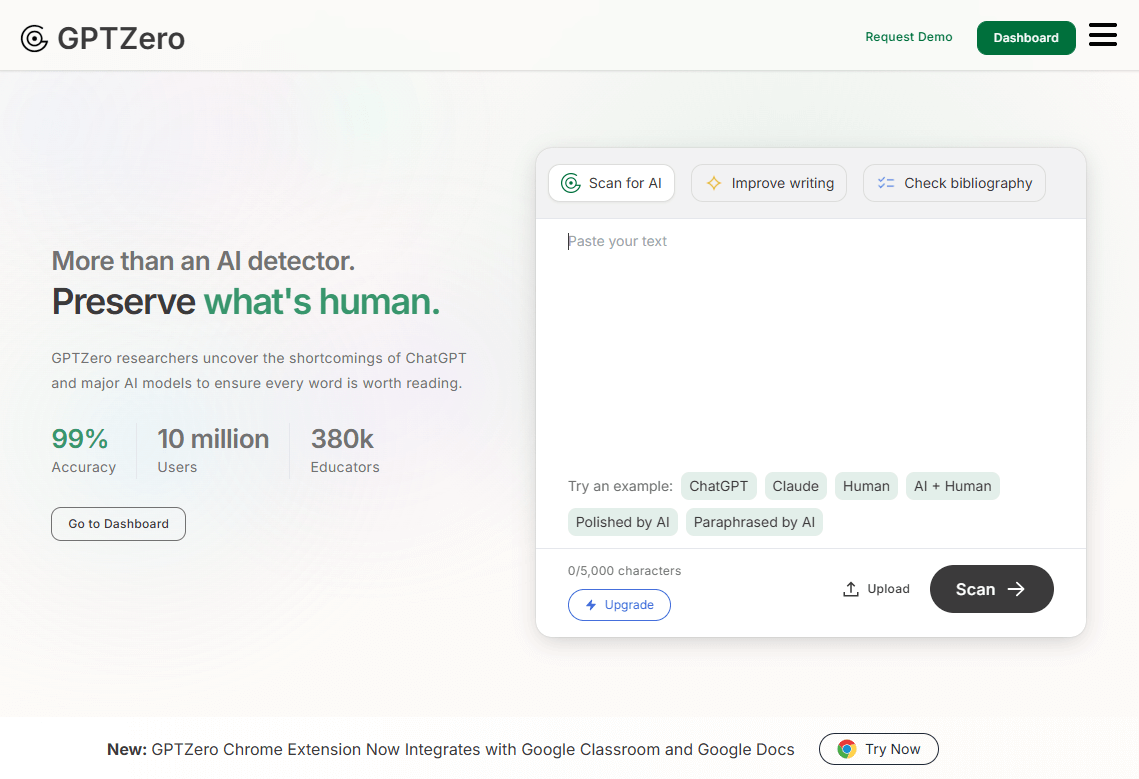The height and width of the screenshot is (779, 1139).
Task: Click the arrow icon on Scan button
Action: pos(1016,589)
